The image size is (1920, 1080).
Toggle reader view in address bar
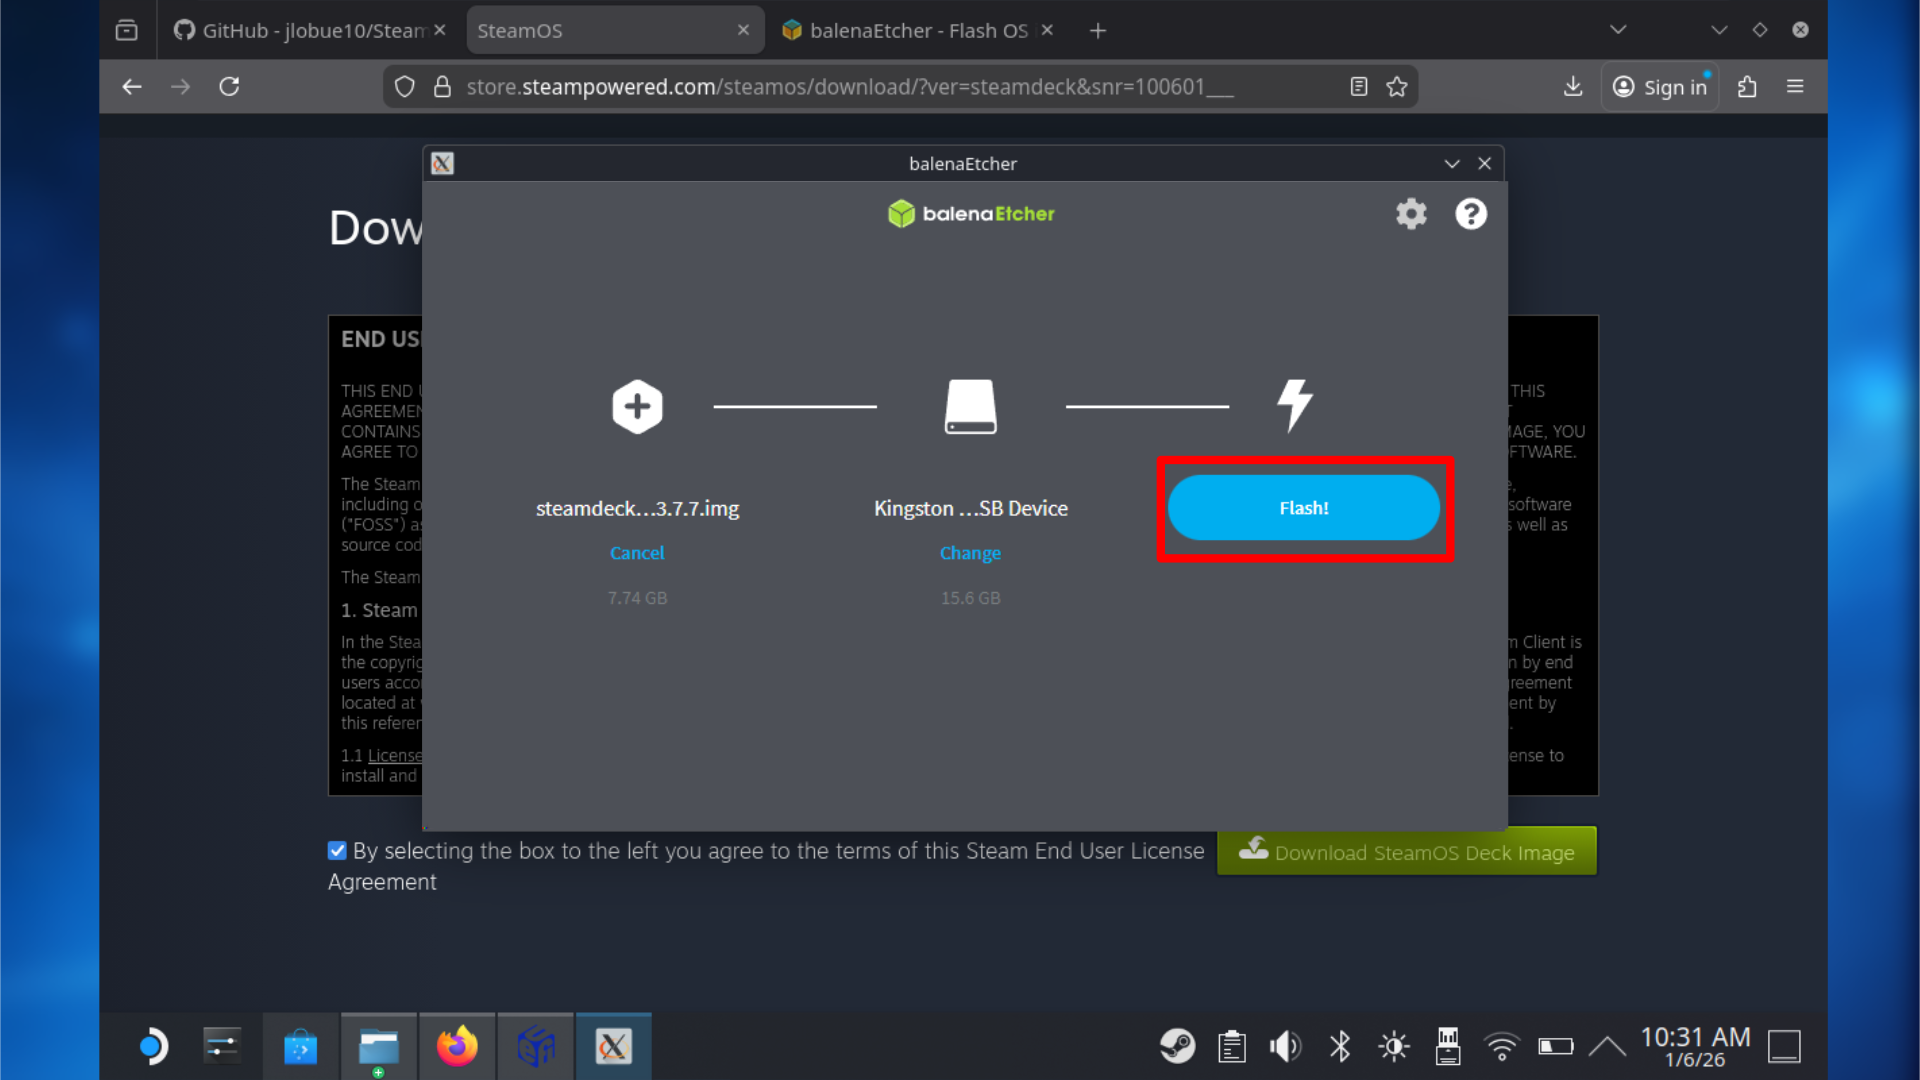tap(1358, 87)
